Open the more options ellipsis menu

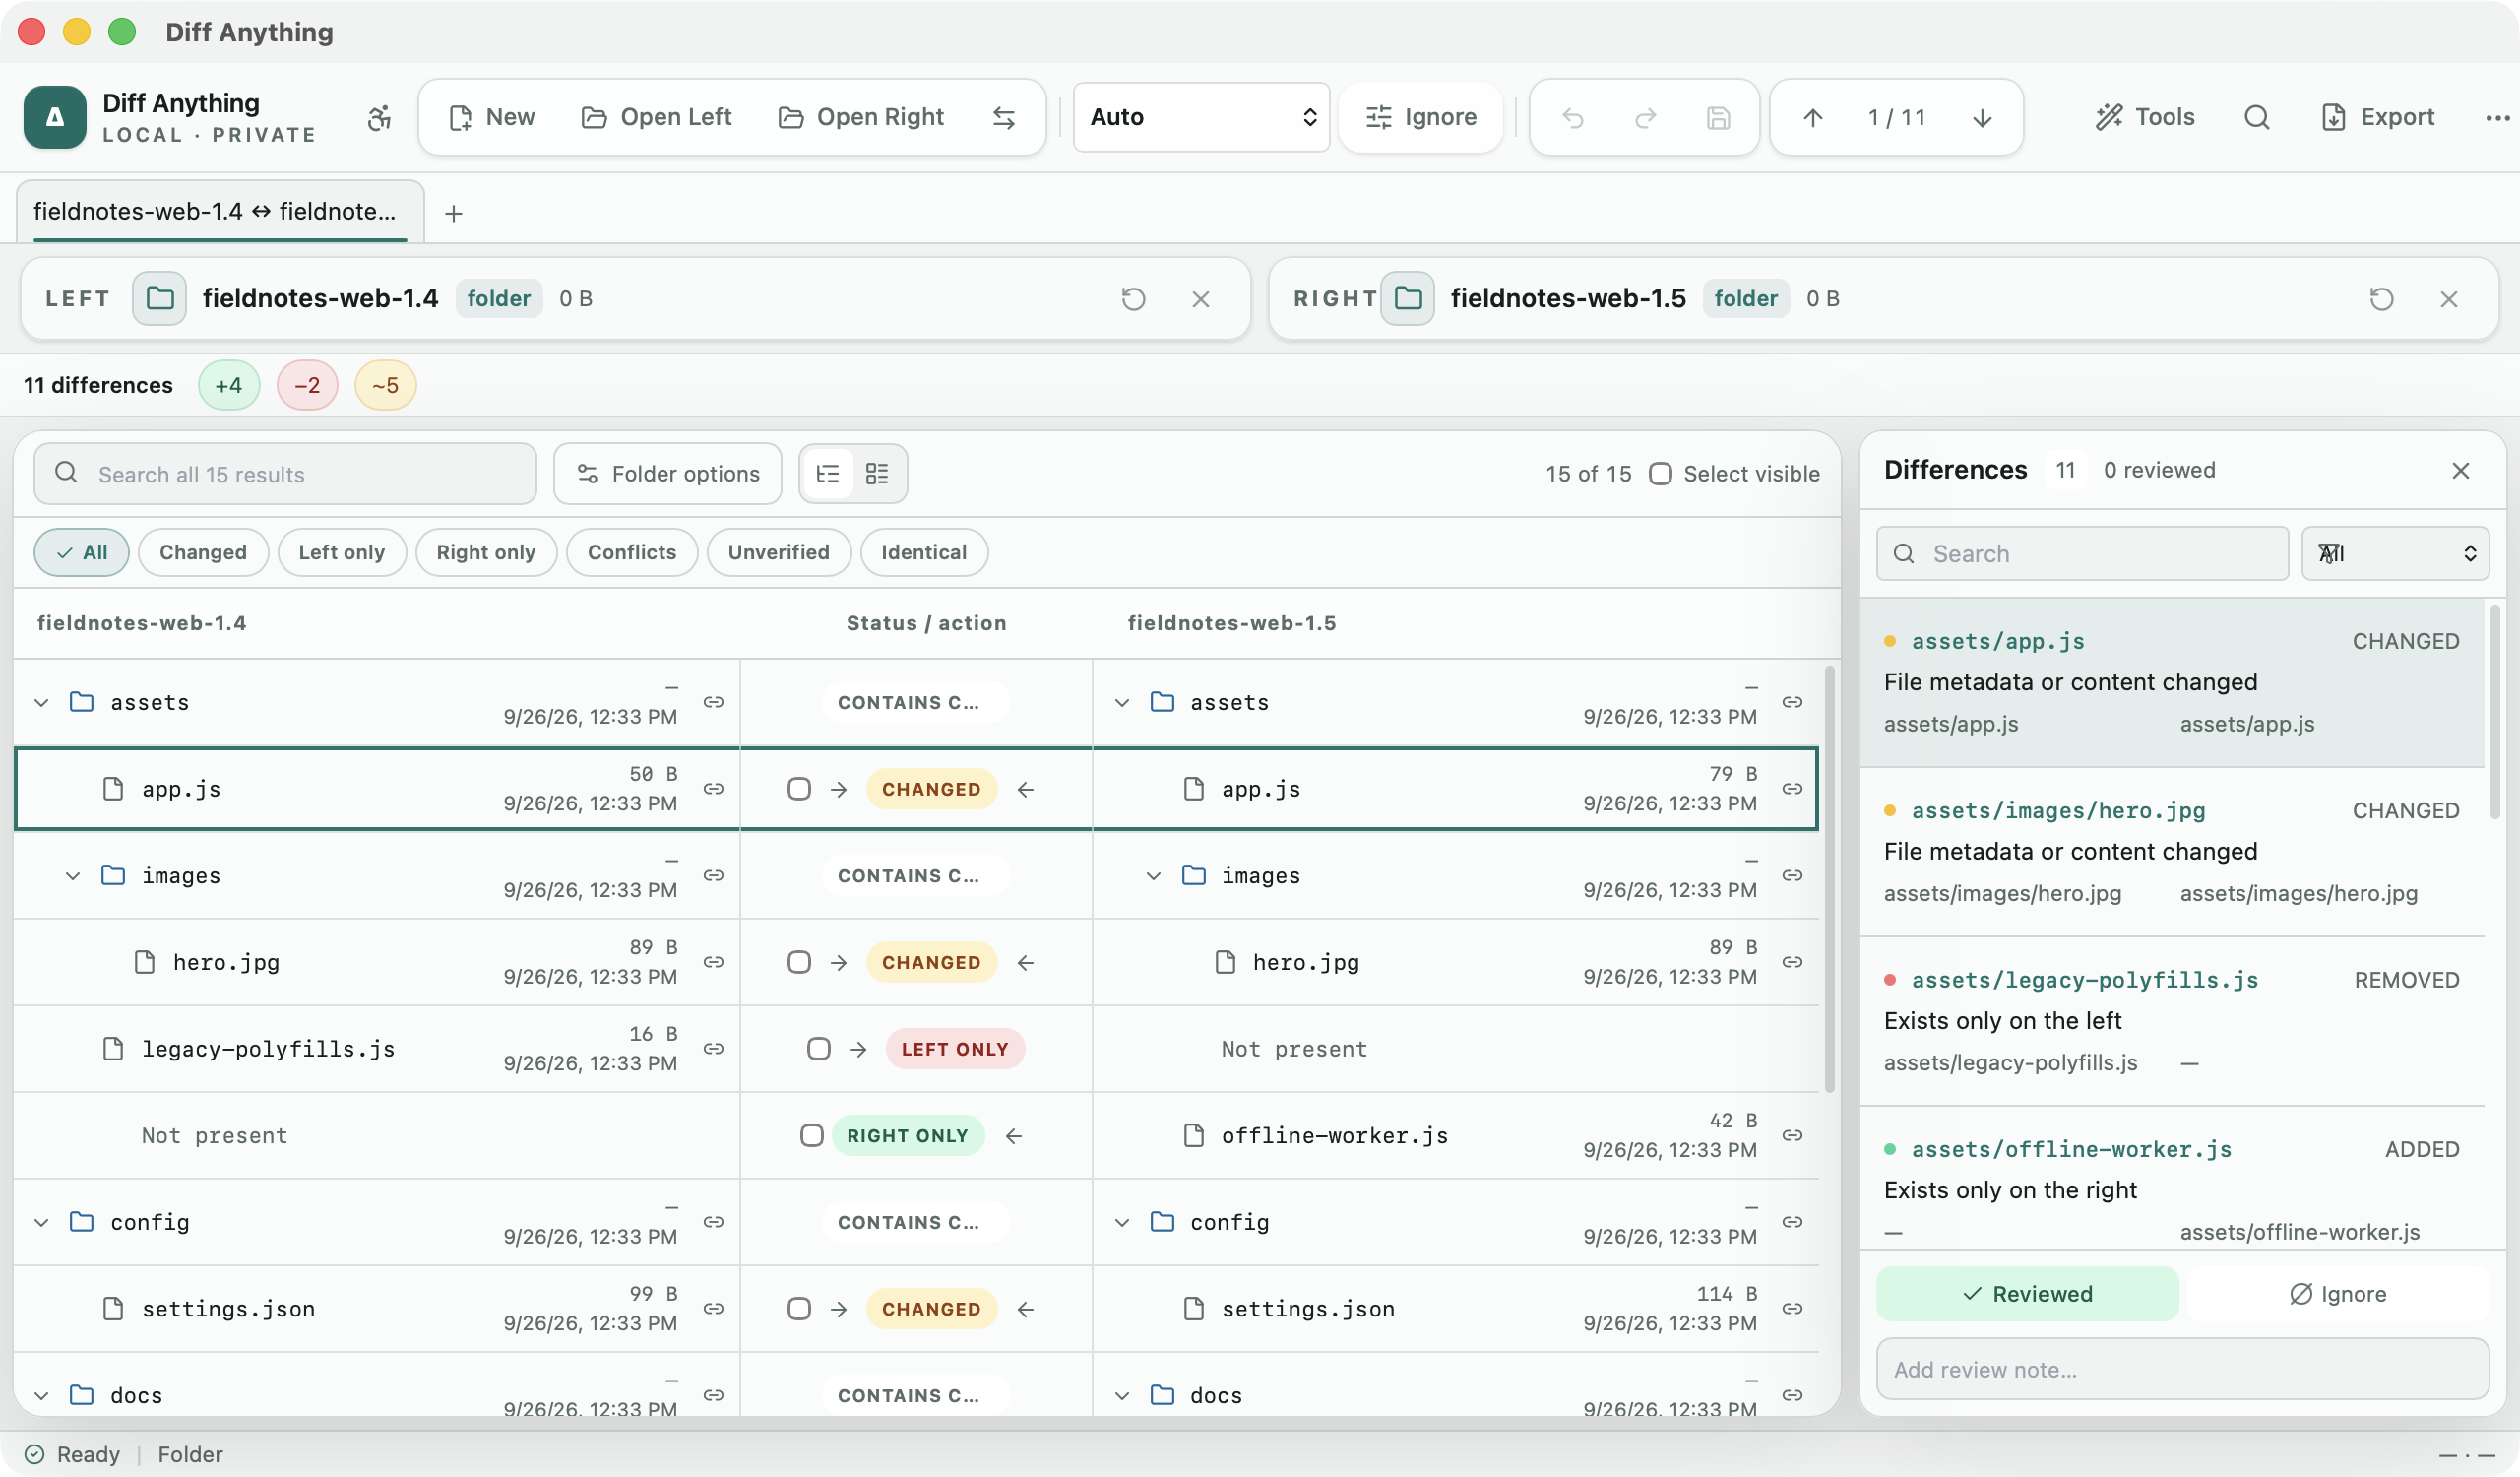2497,117
